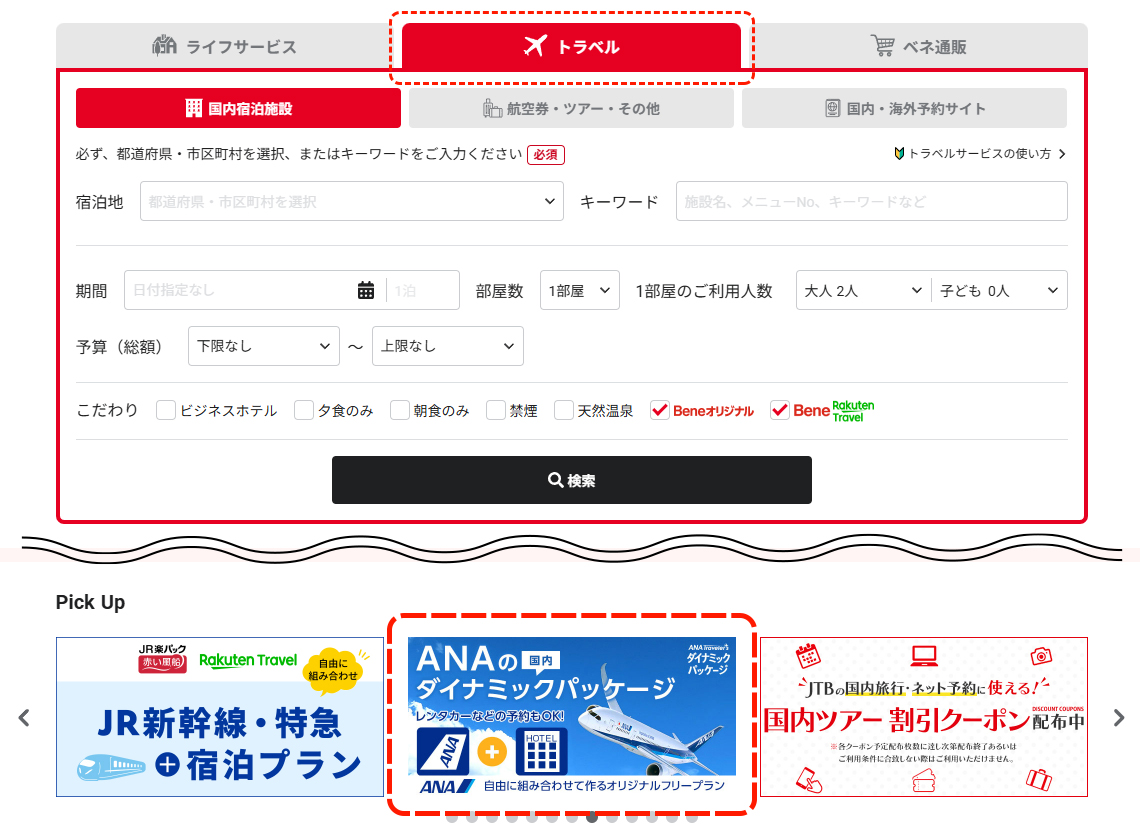Click the shopping cart icon on ベネ通販
This screenshot has width=1140, height=840.
pyautogui.click(x=883, y=46)
